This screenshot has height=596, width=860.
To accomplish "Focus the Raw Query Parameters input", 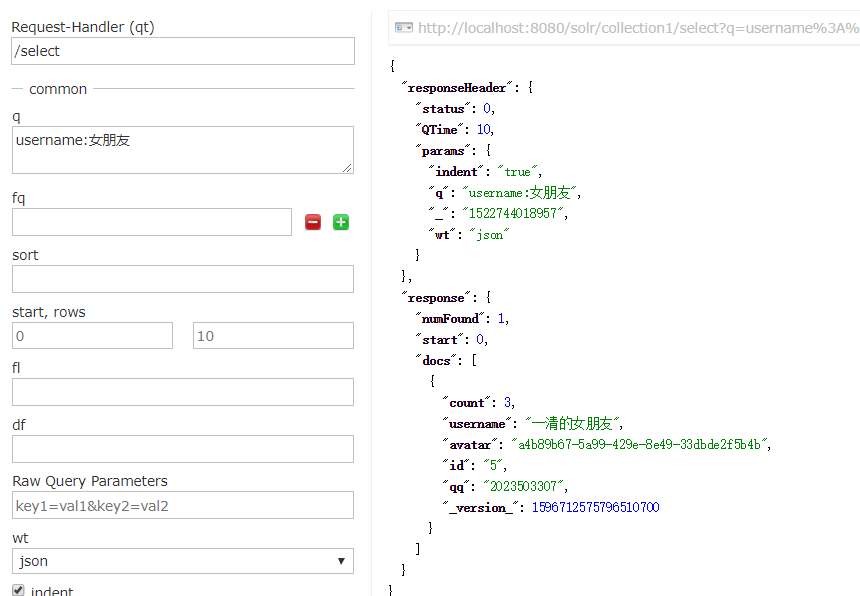I will point(183,505).
